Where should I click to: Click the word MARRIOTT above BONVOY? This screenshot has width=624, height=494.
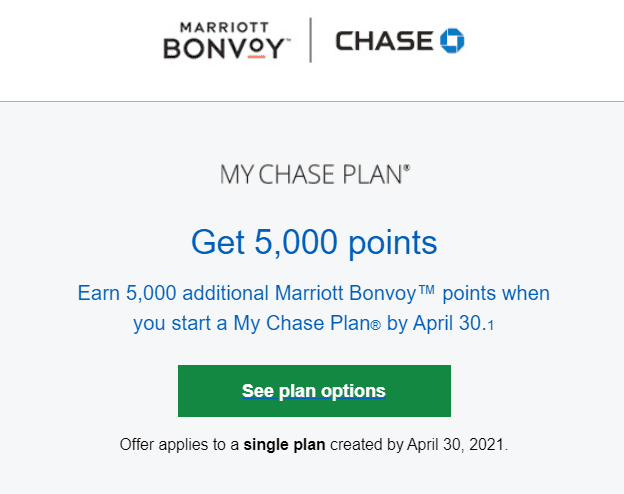(224, 27)
